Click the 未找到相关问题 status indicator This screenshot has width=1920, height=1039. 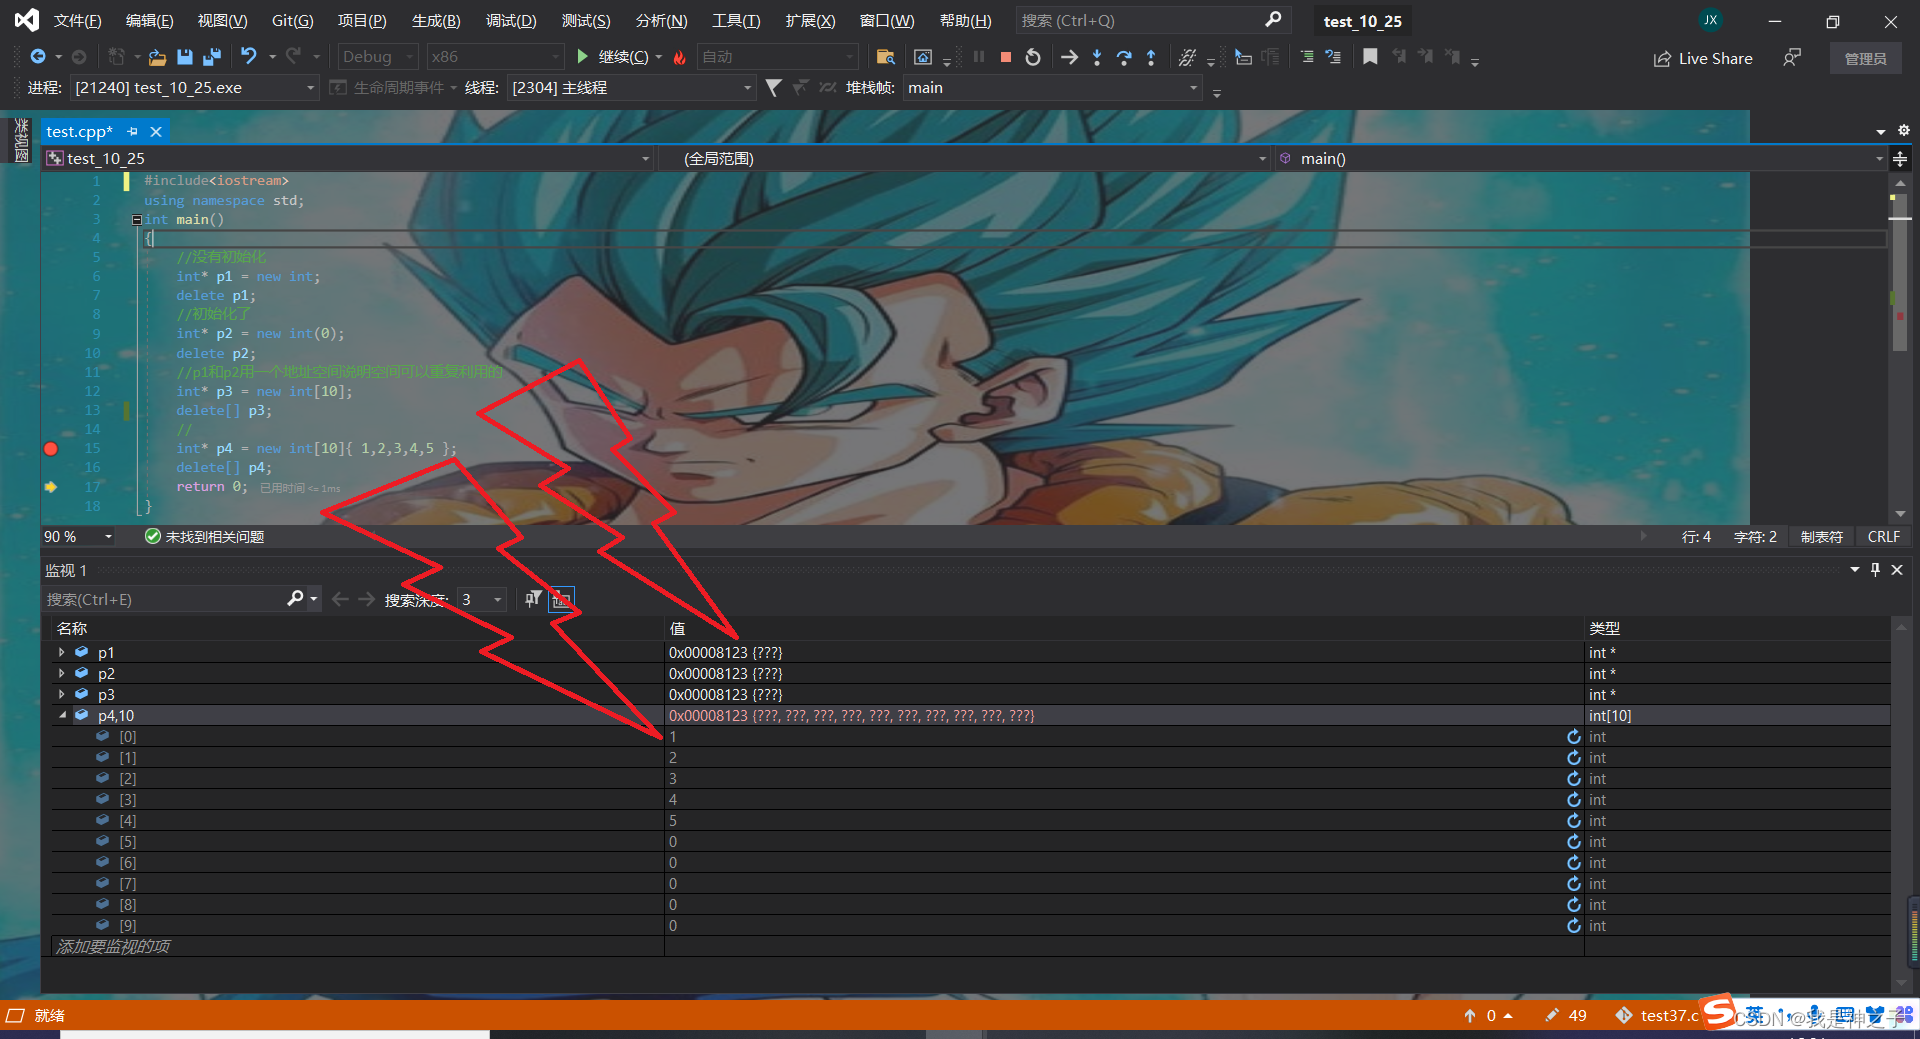click(205, 537)
